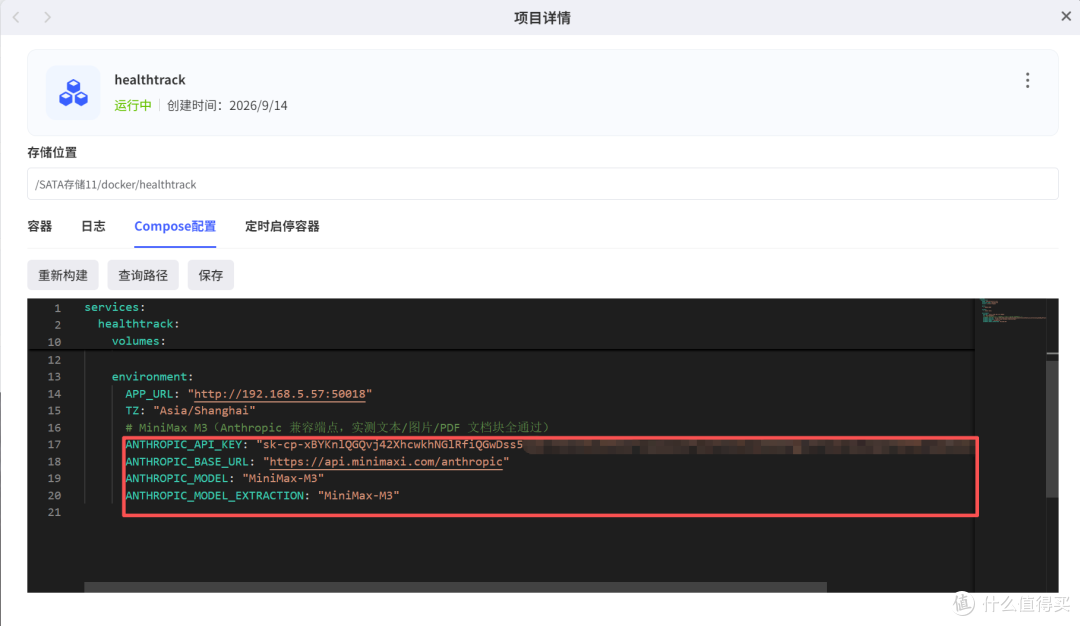1080x626 pixels.
Task: Click line number 21 in the gutter
Action: tap(54, 512)
